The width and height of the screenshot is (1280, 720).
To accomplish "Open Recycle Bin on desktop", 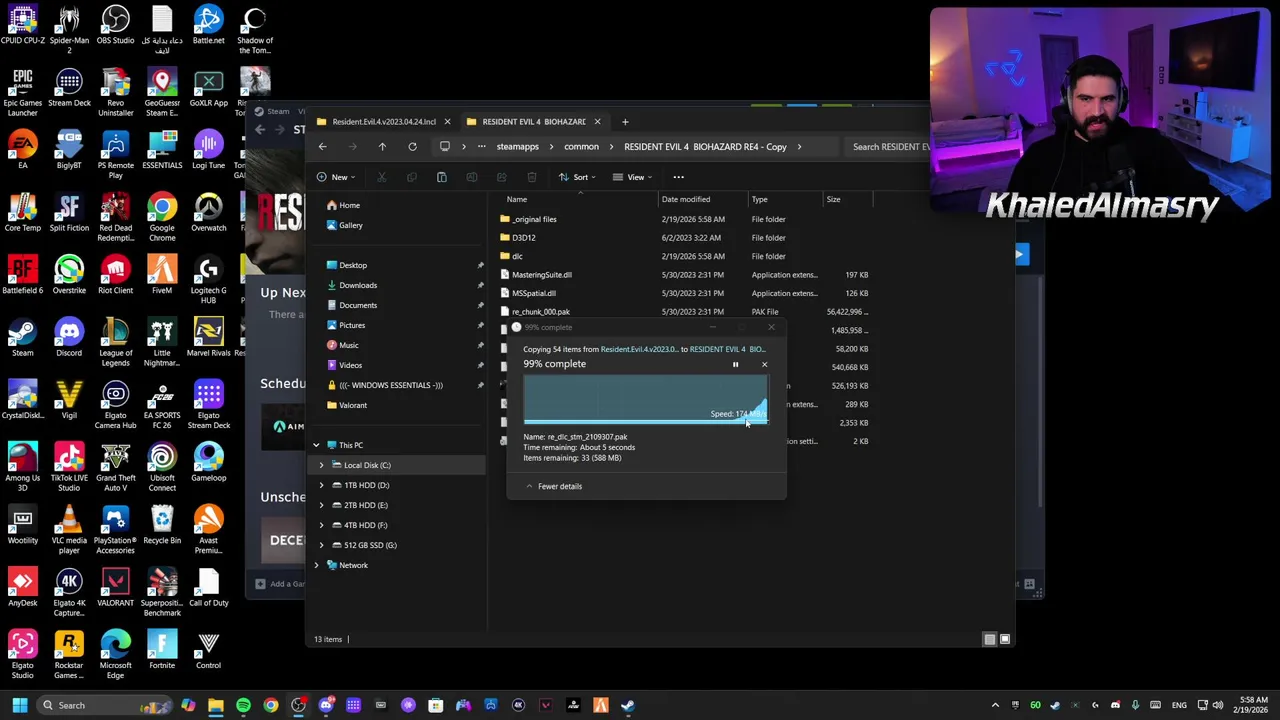I will (x=162, y=525).
